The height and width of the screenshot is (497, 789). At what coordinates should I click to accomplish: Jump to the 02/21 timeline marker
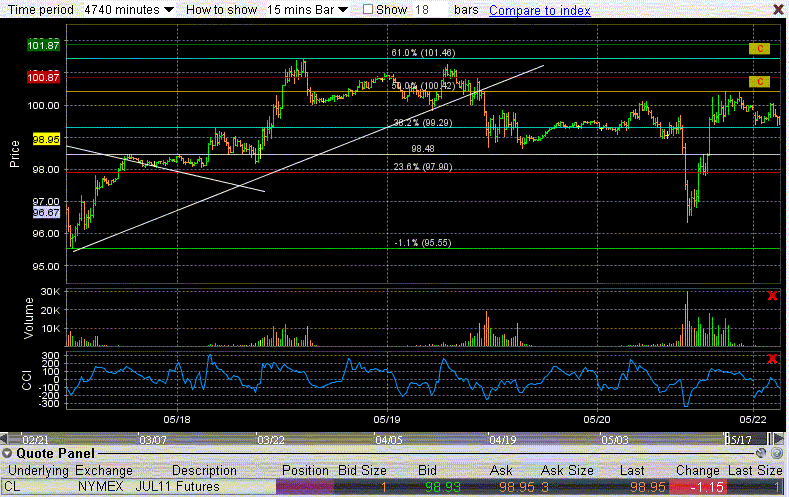(35, 440)
